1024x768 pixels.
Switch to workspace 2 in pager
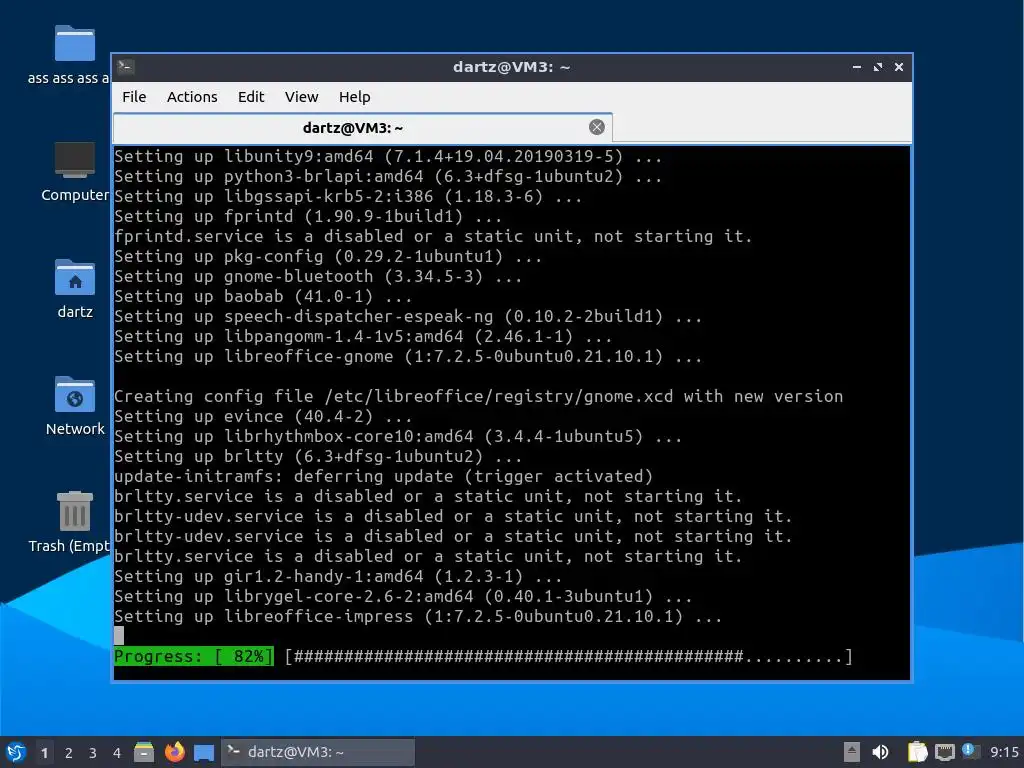(69, 753)
